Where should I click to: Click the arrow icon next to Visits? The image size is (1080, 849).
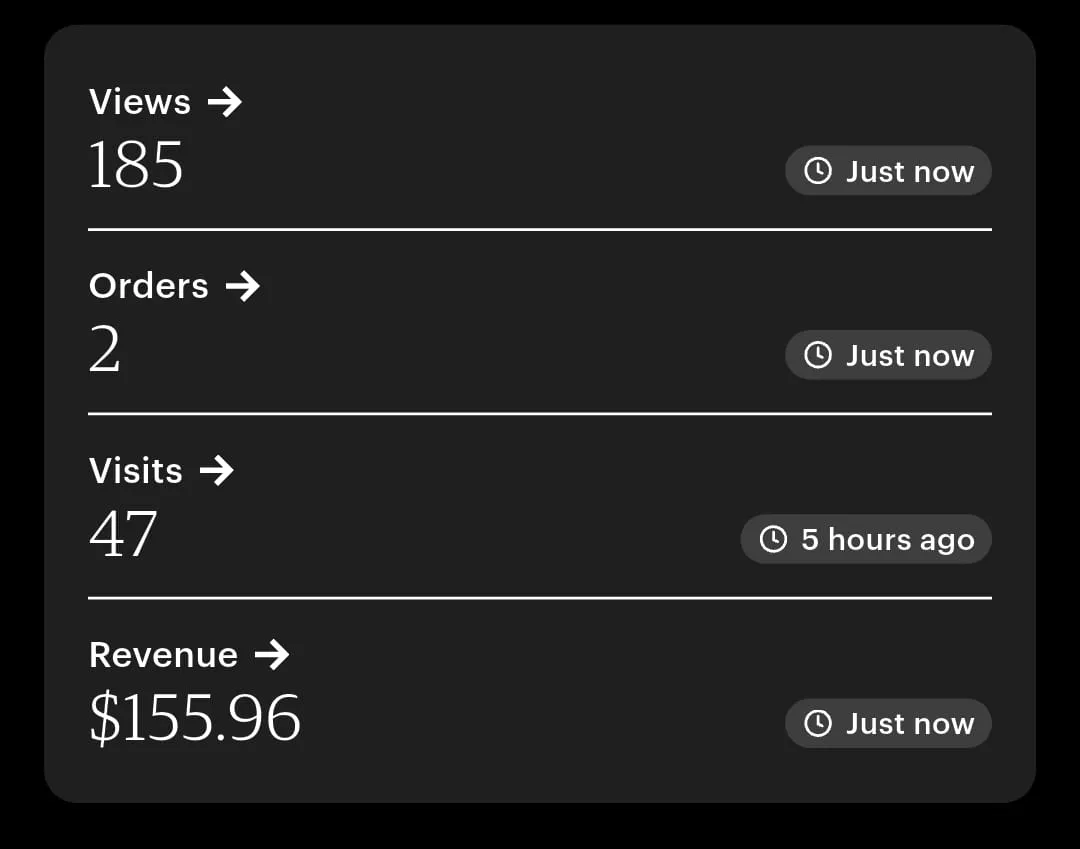coord(216,471)
